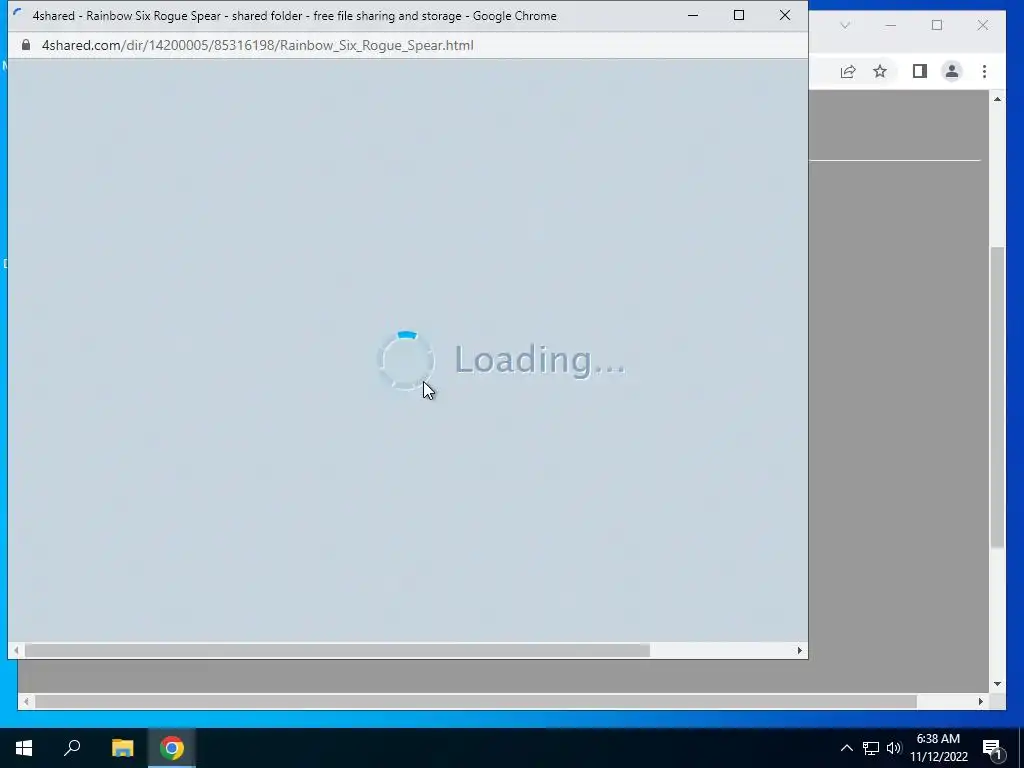Expand the tab search chevron in background Chrome

tap(845, 25)
